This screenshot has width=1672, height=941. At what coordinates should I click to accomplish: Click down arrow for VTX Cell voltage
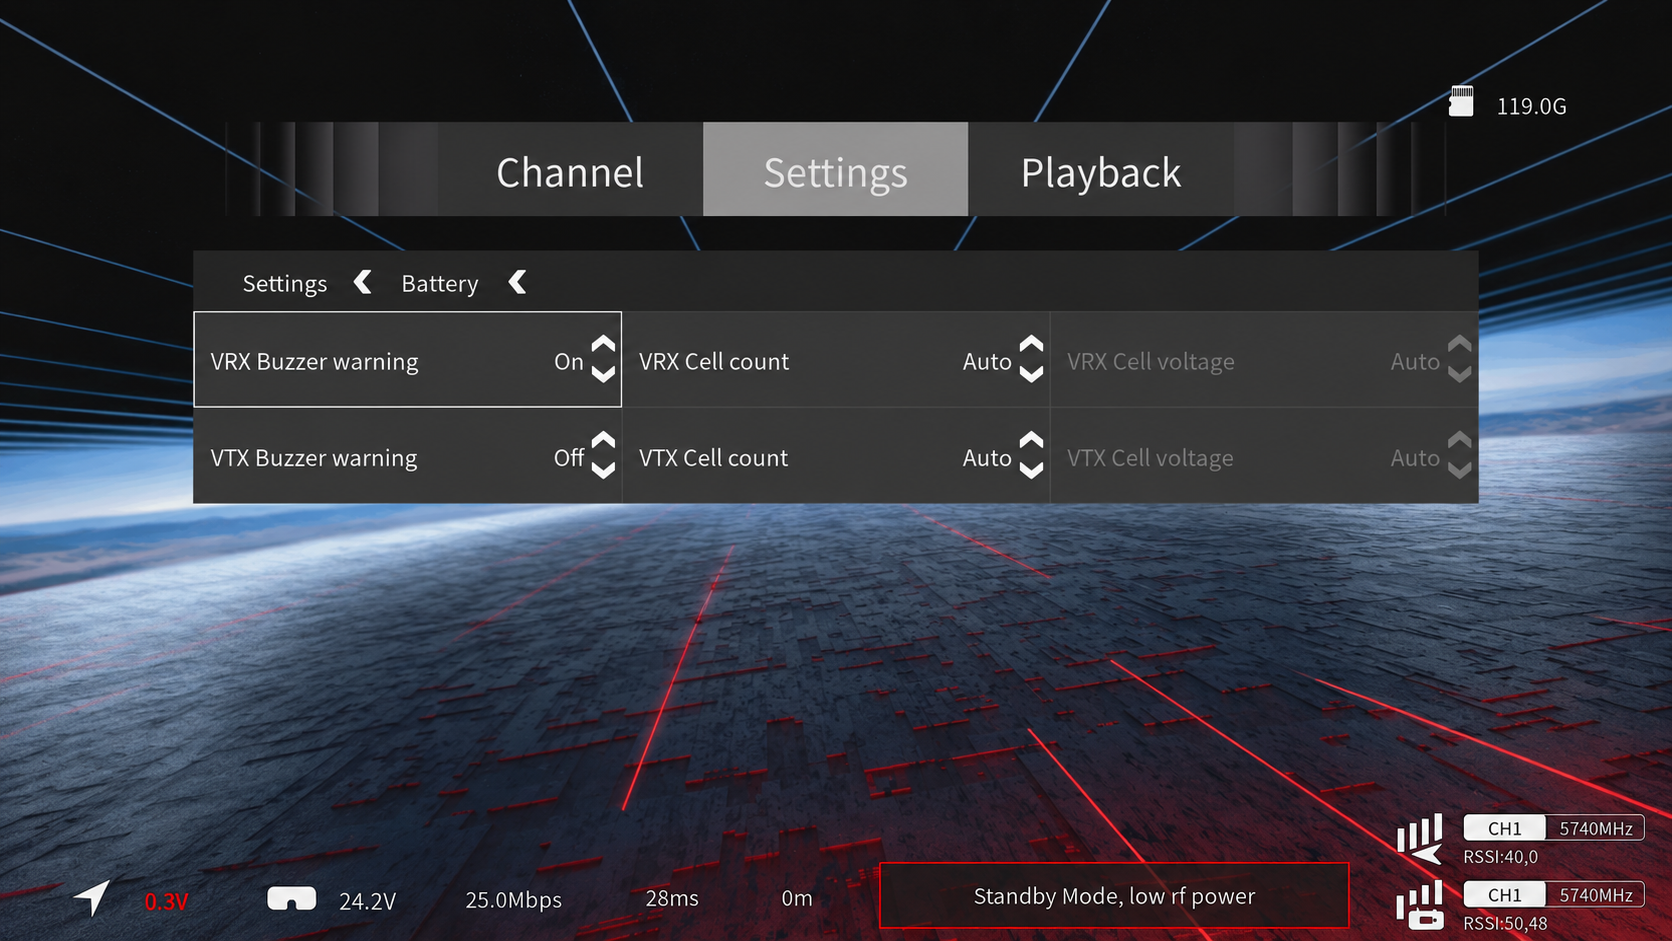1460,470
